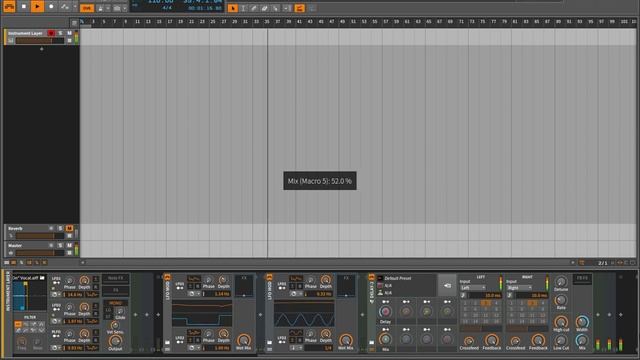Select the Pen tool in the toolbar
Screen dimensions: 640x360
(254, 8)
